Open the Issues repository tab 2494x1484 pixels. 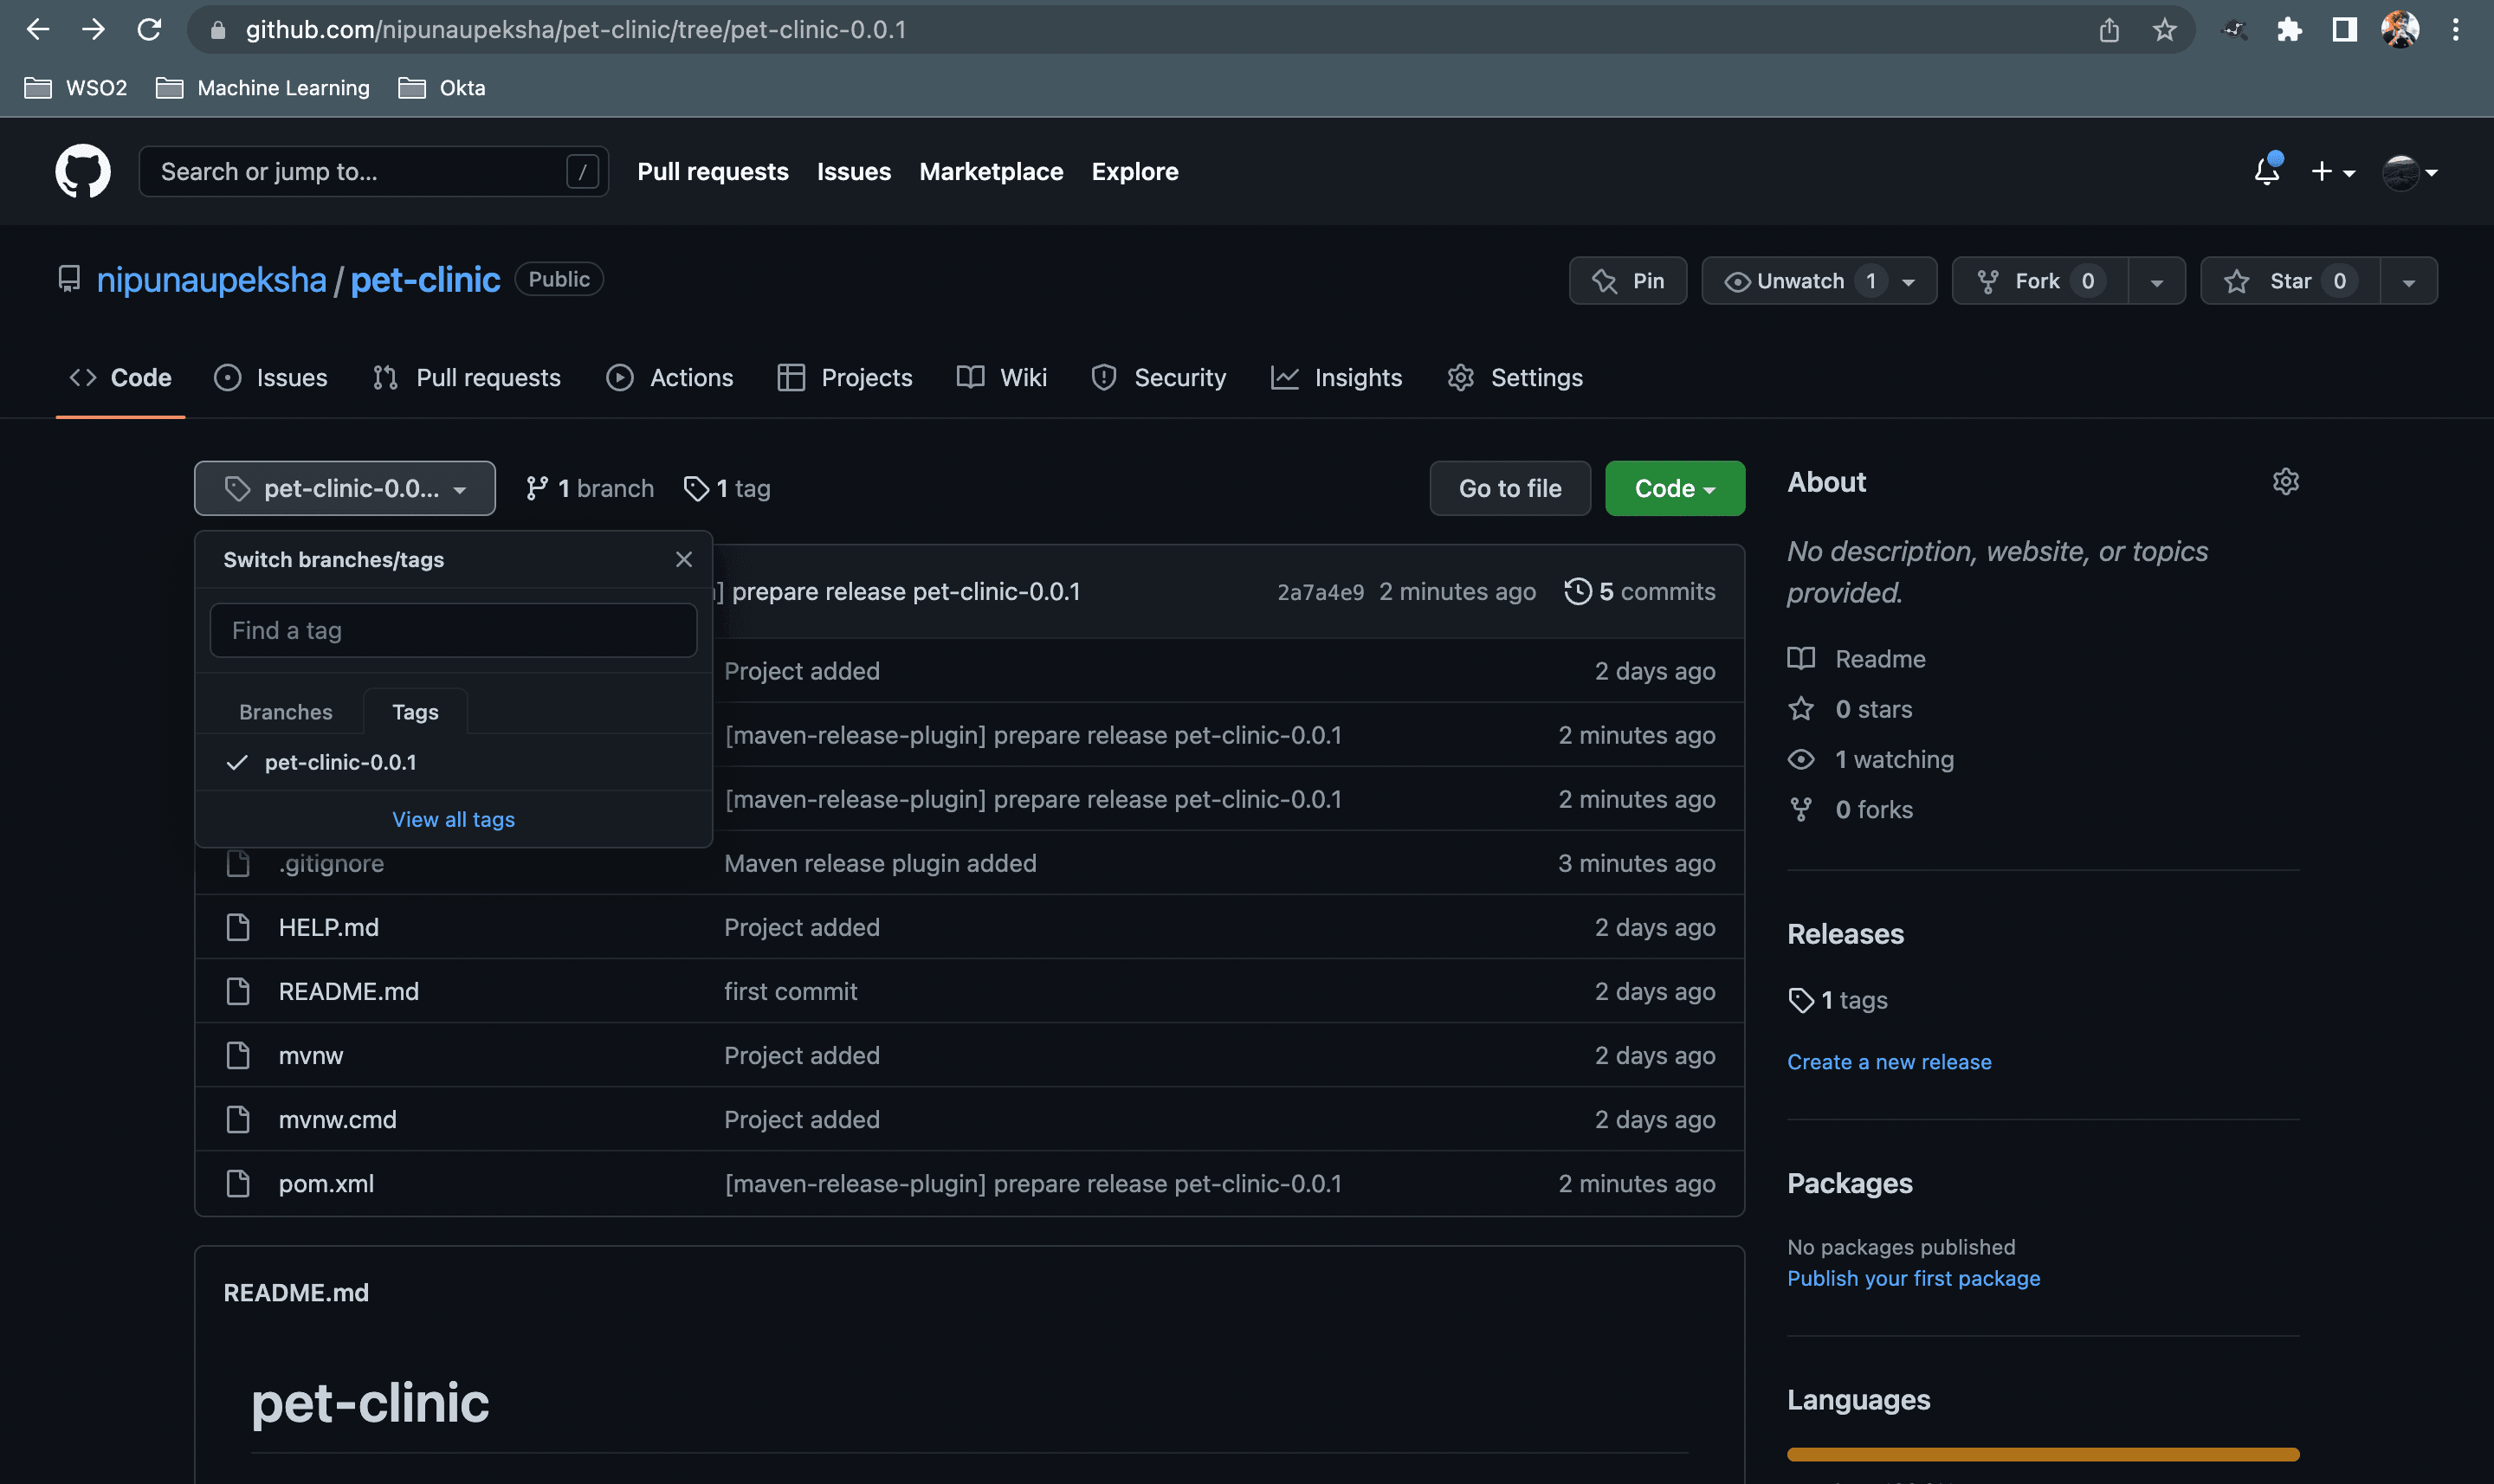pyautogui.click(x=271, y=377)
